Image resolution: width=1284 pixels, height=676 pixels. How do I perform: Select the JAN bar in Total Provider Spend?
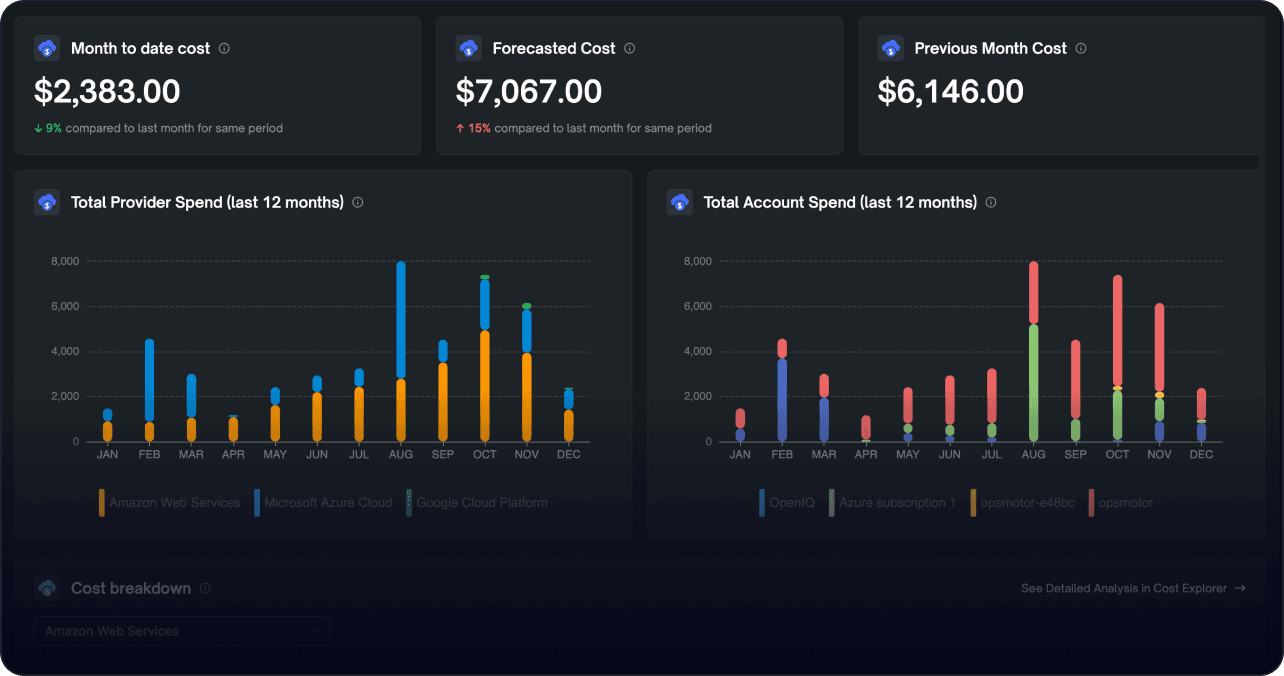(107, 425)
